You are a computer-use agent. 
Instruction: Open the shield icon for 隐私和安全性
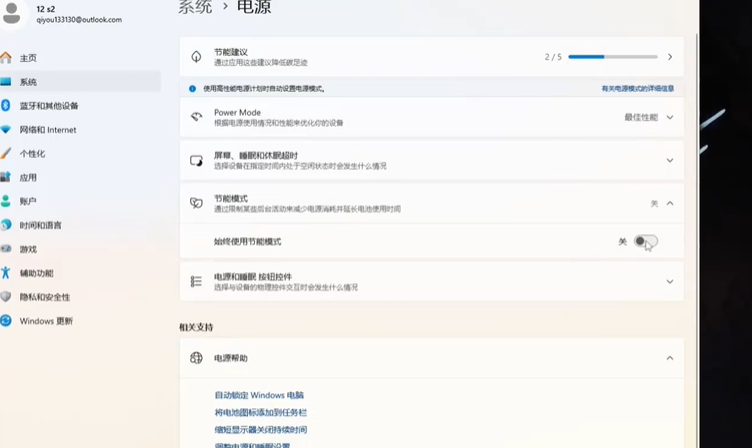[x=6, y=297]
